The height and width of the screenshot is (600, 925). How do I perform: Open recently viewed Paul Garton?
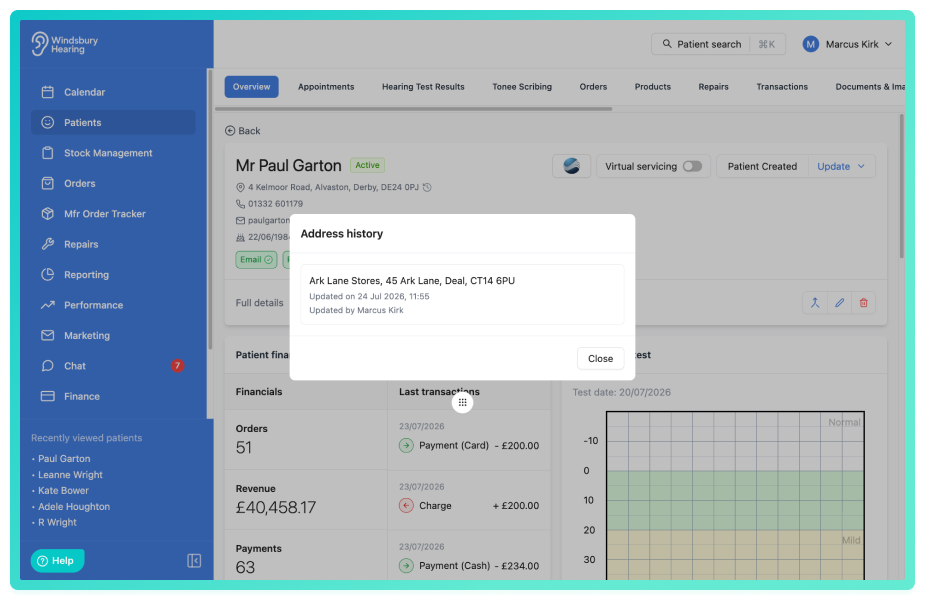click(64, 458)
